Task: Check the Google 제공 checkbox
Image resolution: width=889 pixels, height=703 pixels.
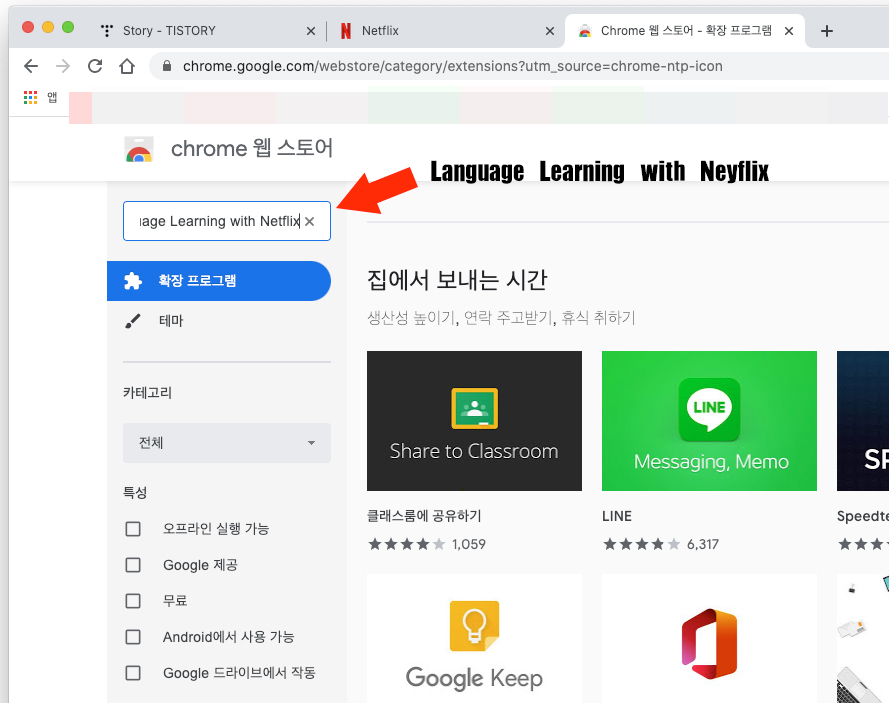Action: pos(133,565)
